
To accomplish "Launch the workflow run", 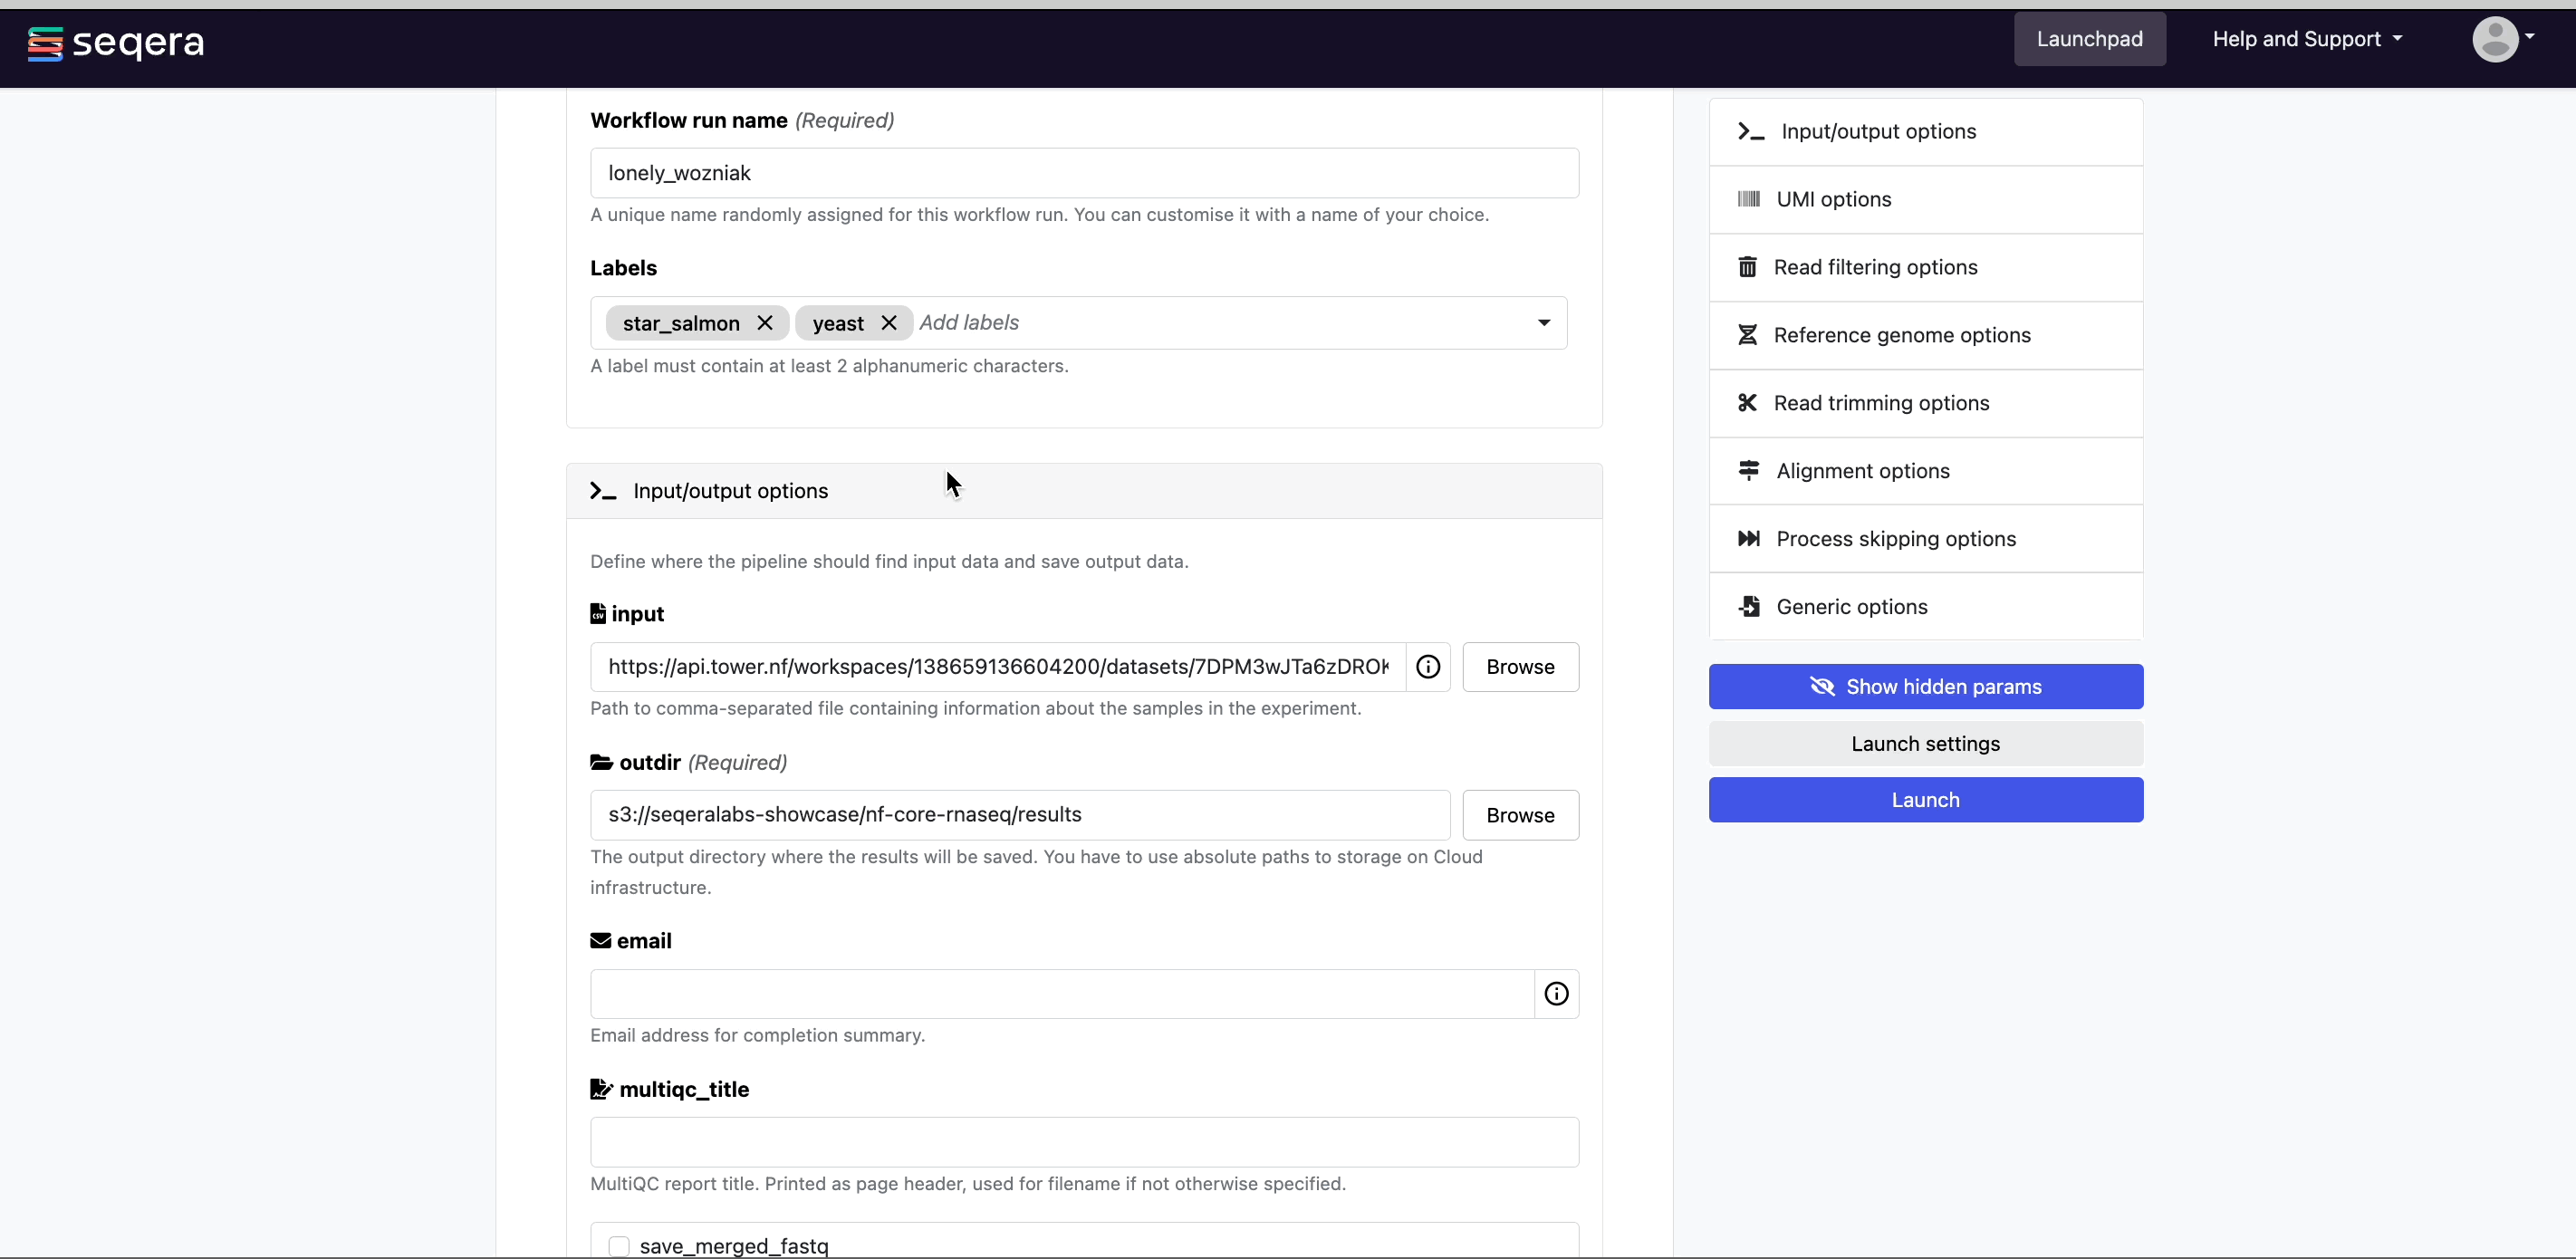I will pos(1926,801).
